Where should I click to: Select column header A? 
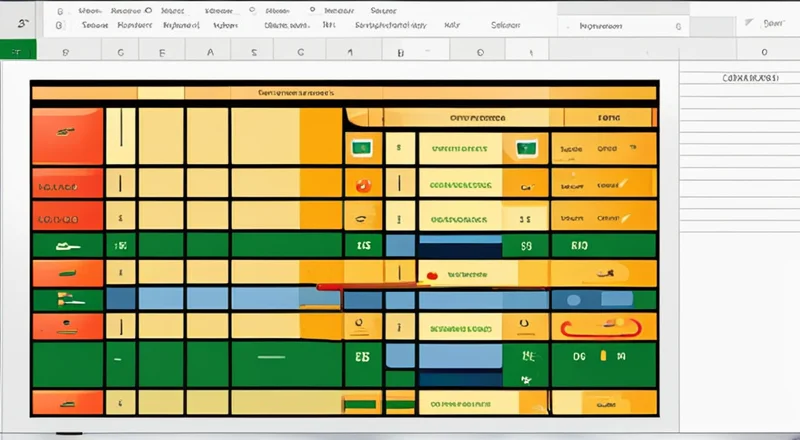coord(210,51)
